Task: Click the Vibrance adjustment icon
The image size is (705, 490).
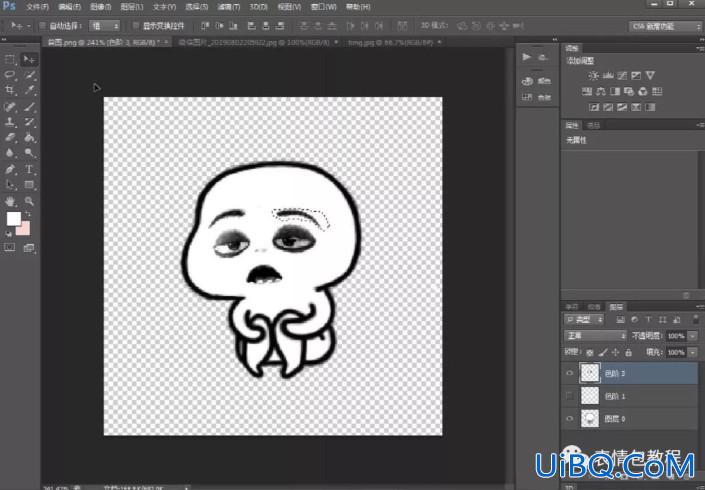Action: point(650,75)
